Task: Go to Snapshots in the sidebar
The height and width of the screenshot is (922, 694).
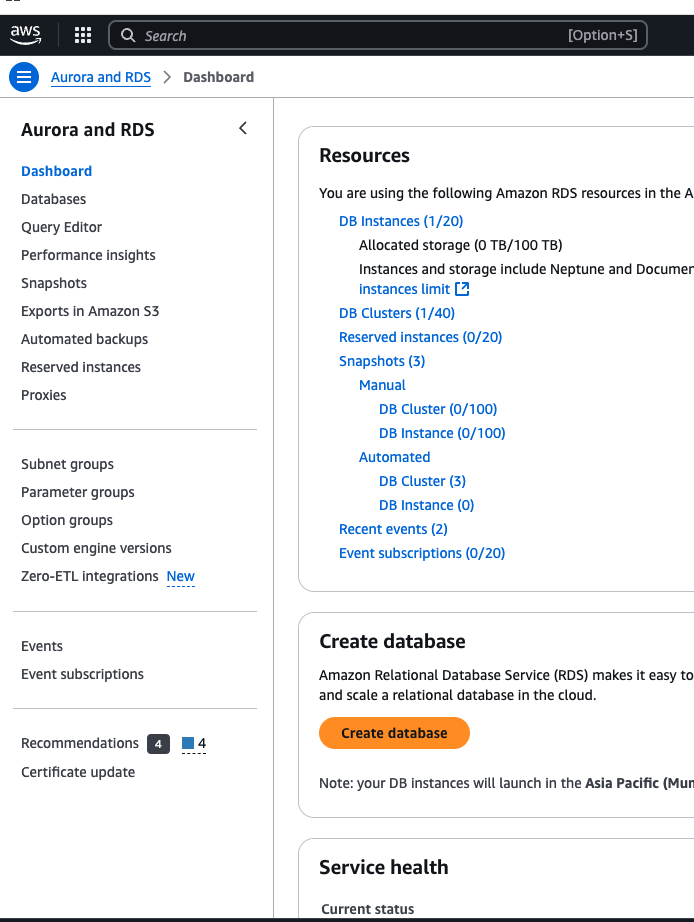Action: 54,283
